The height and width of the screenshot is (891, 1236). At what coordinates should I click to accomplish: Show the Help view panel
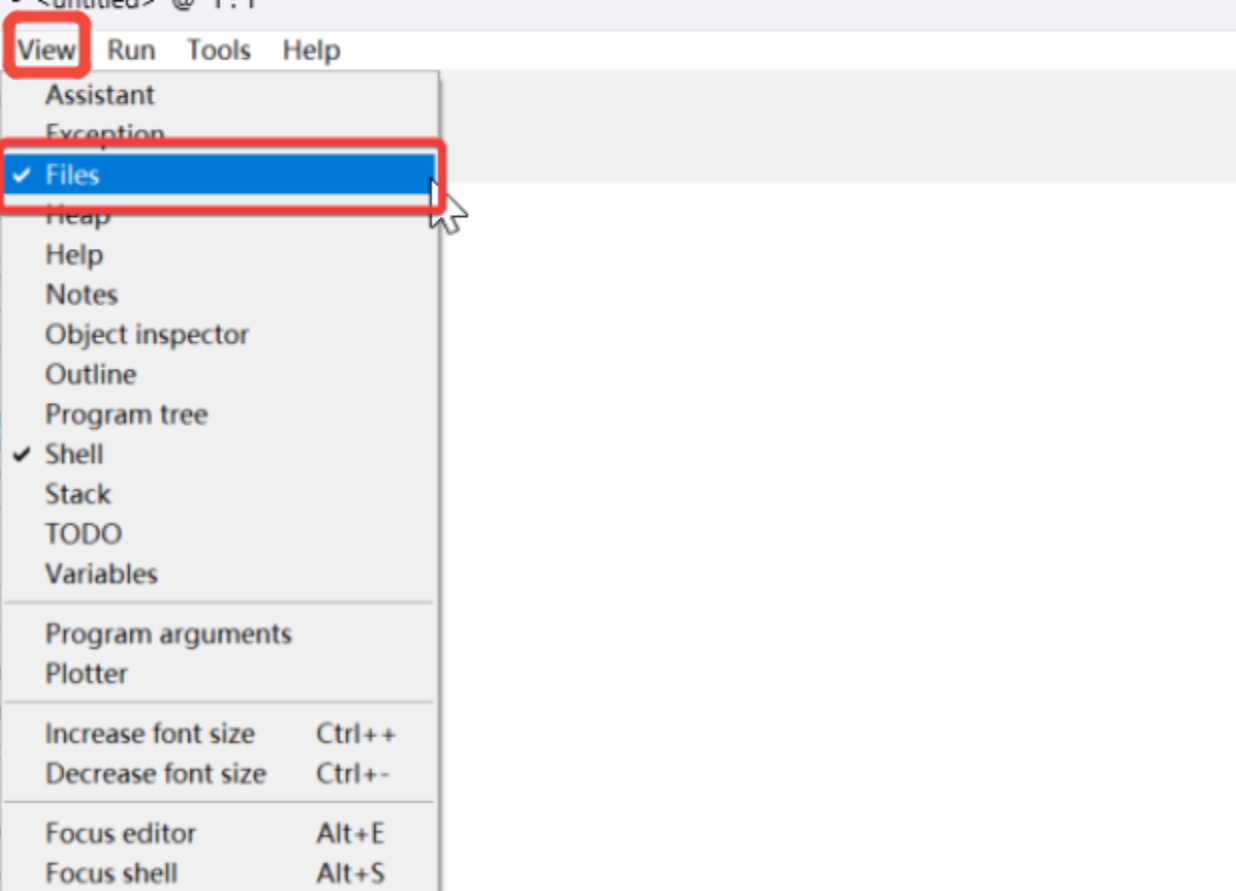(74, 255)
